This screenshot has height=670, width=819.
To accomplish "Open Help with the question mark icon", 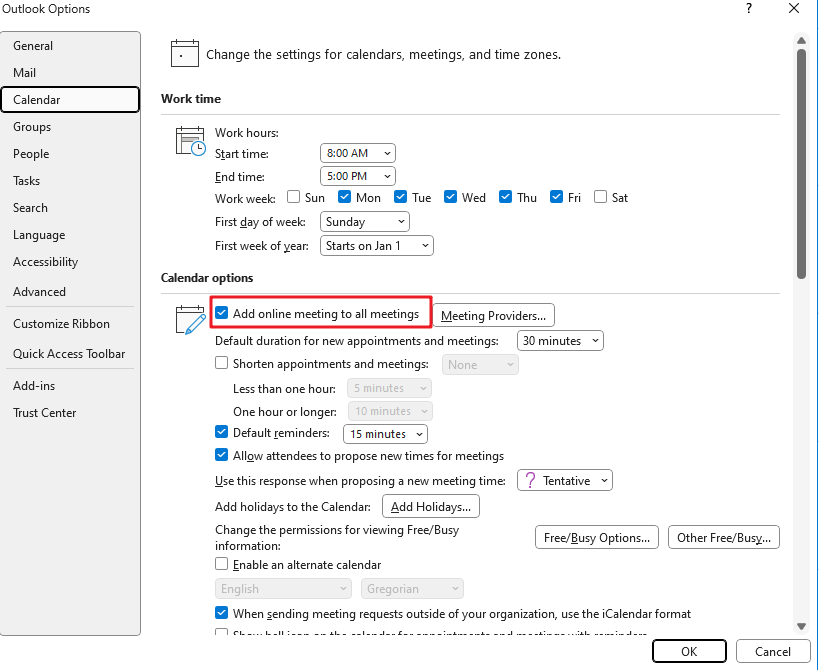I will pyautogui.click(x=749, y=8).
